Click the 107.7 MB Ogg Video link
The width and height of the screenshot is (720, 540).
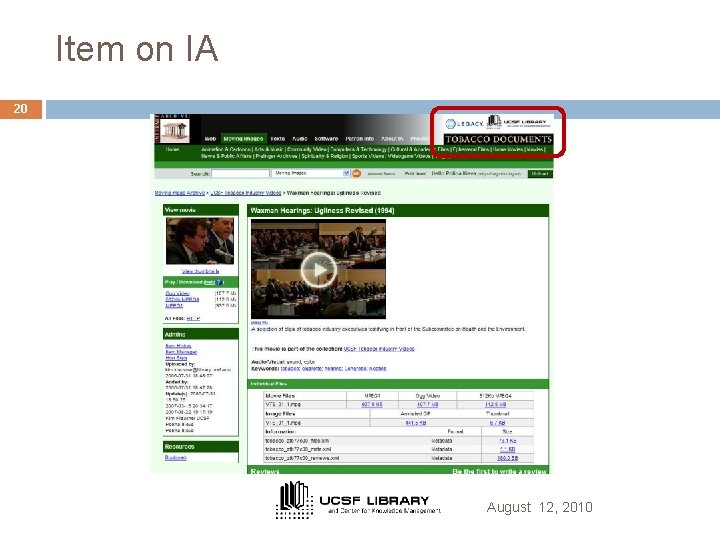click(428, 405)
